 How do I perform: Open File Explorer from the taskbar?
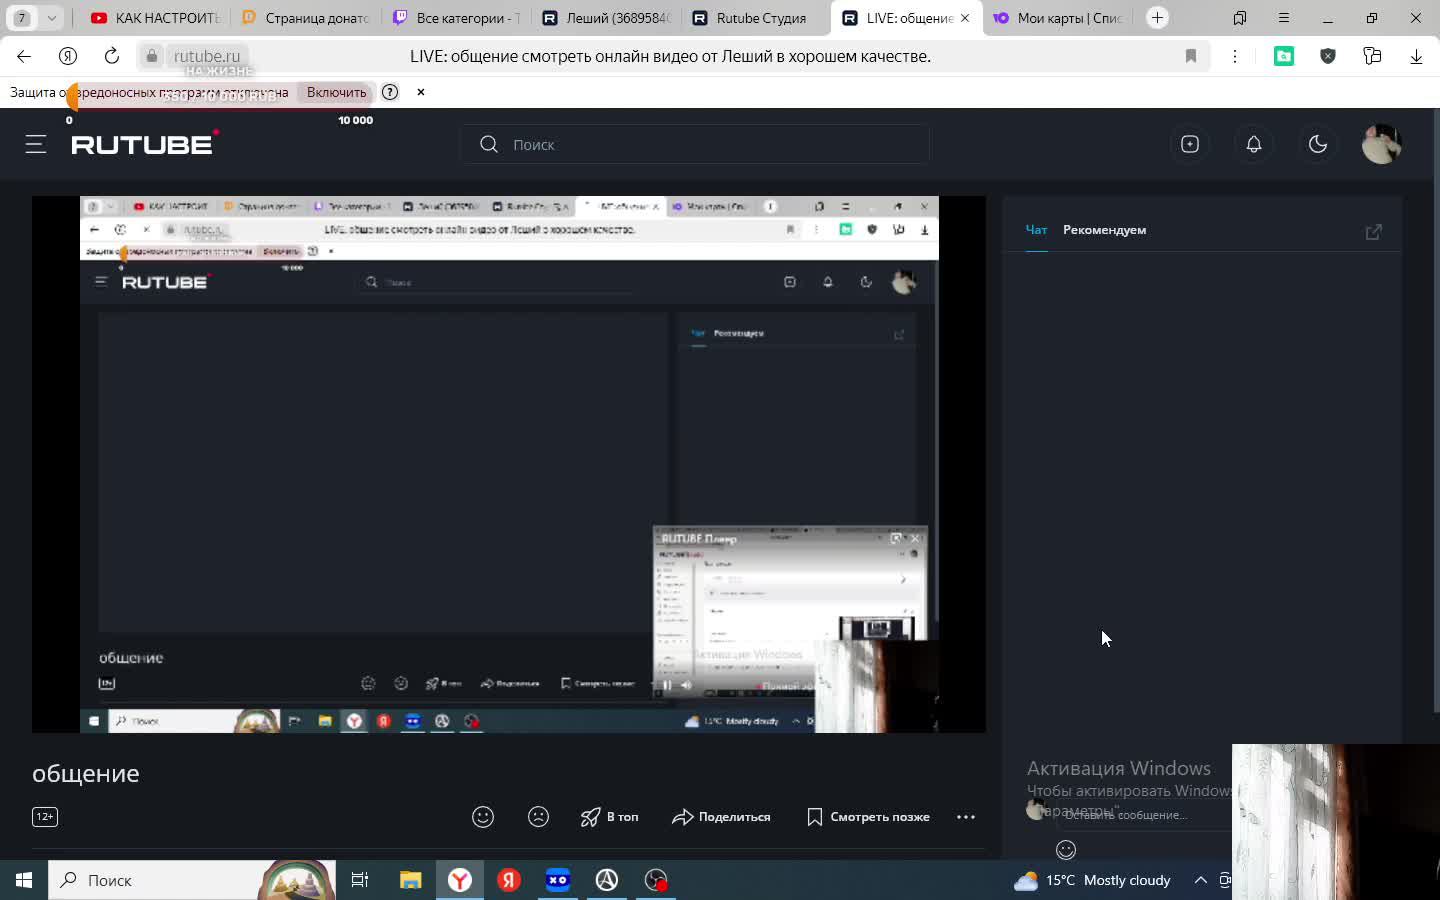(x=410, y=880)
